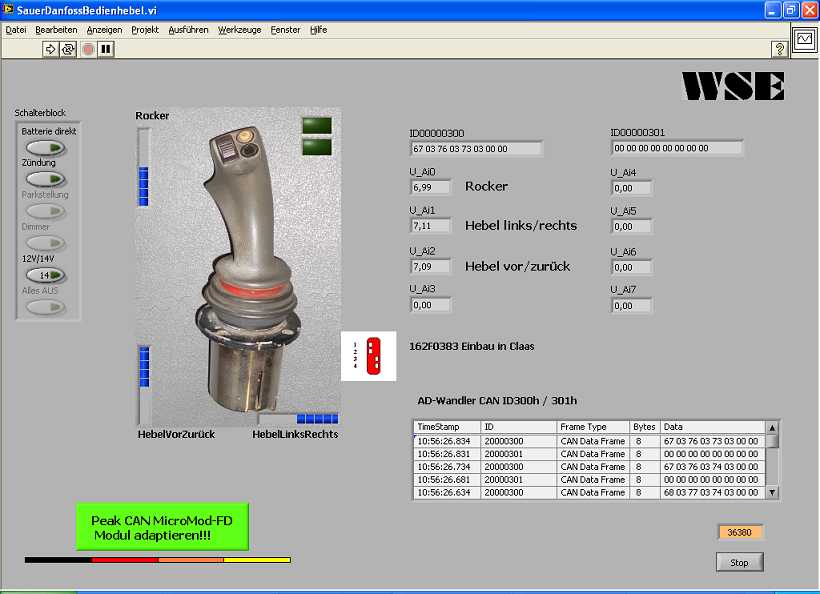This screenshot has height=594, width=820.
Task: Click the VI icon pane in top-right corner
Action: (x=804, y=39)
